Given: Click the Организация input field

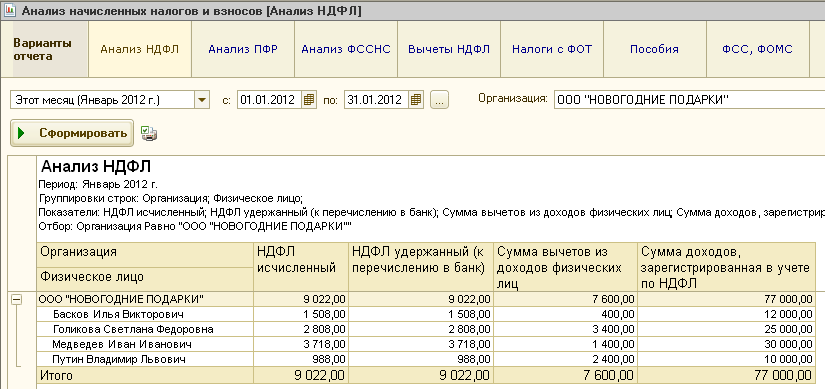Looking at the screenshot, I should [689, 99].
